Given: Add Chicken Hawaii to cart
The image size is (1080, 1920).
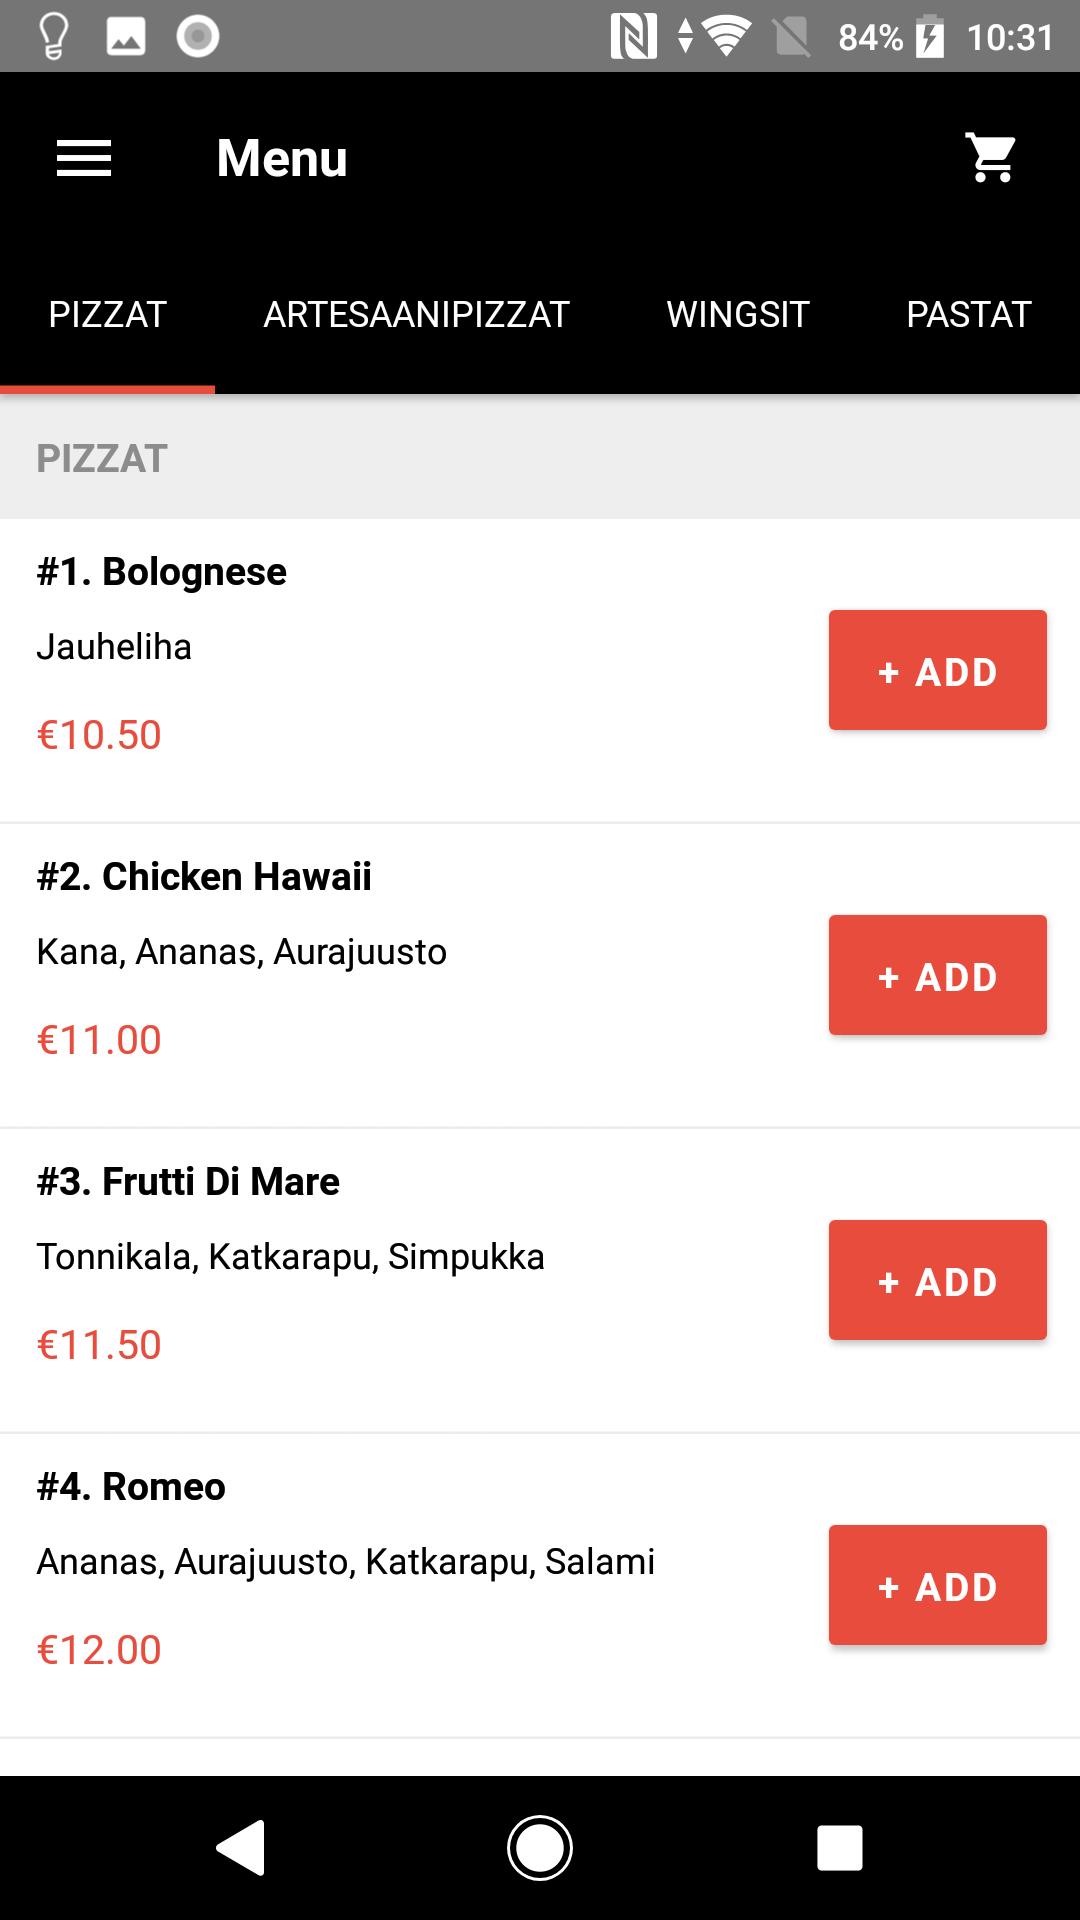Looking at the screenshot, I should [937, 975].
